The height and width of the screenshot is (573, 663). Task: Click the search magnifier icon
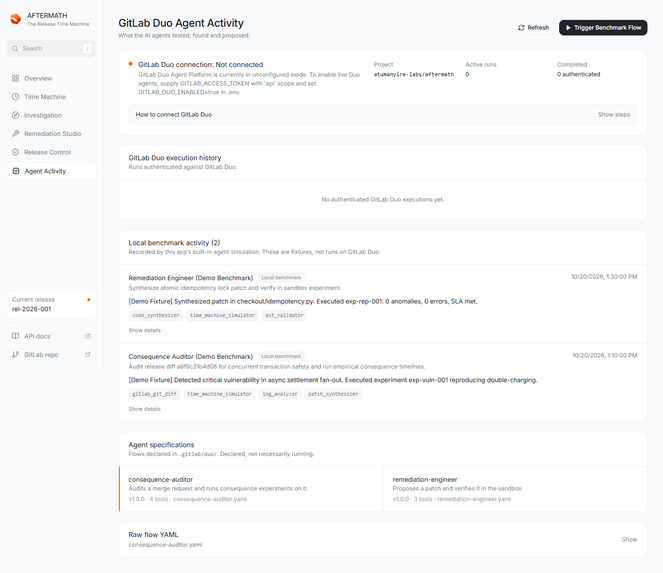(15, 49)
